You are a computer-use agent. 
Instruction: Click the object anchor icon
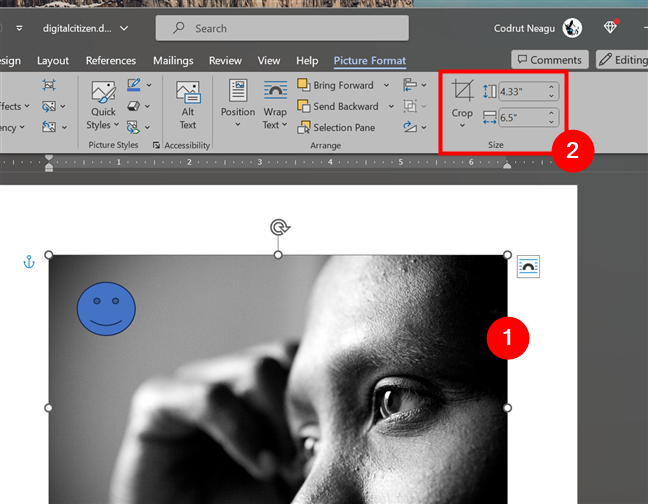pos(29,262)
